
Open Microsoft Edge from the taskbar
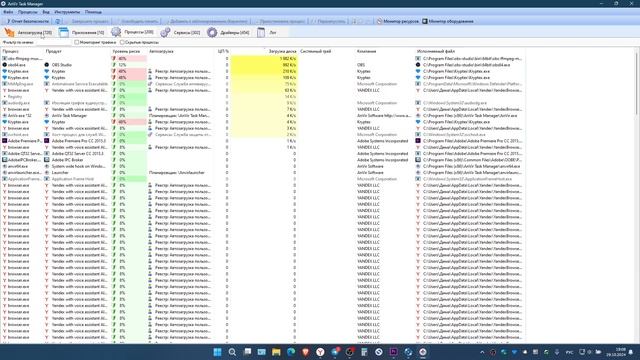(x=291, y=352)
